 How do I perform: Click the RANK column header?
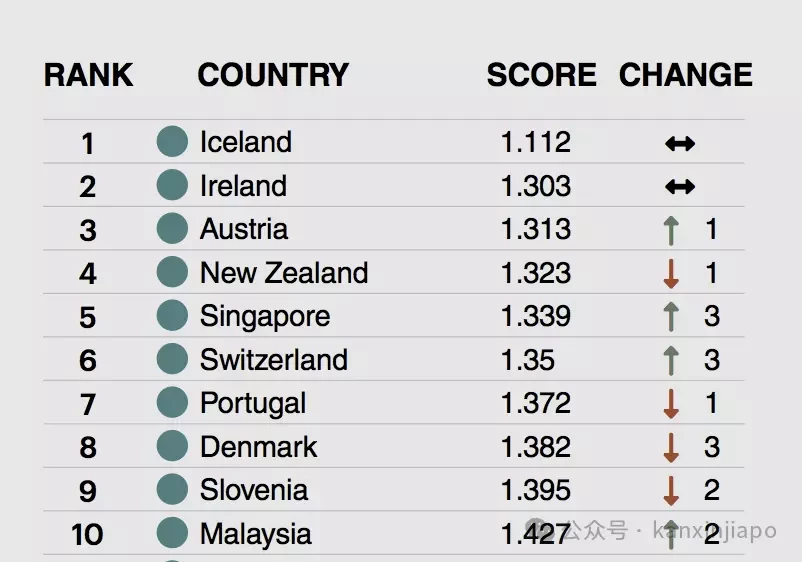[x=88, y=75]
